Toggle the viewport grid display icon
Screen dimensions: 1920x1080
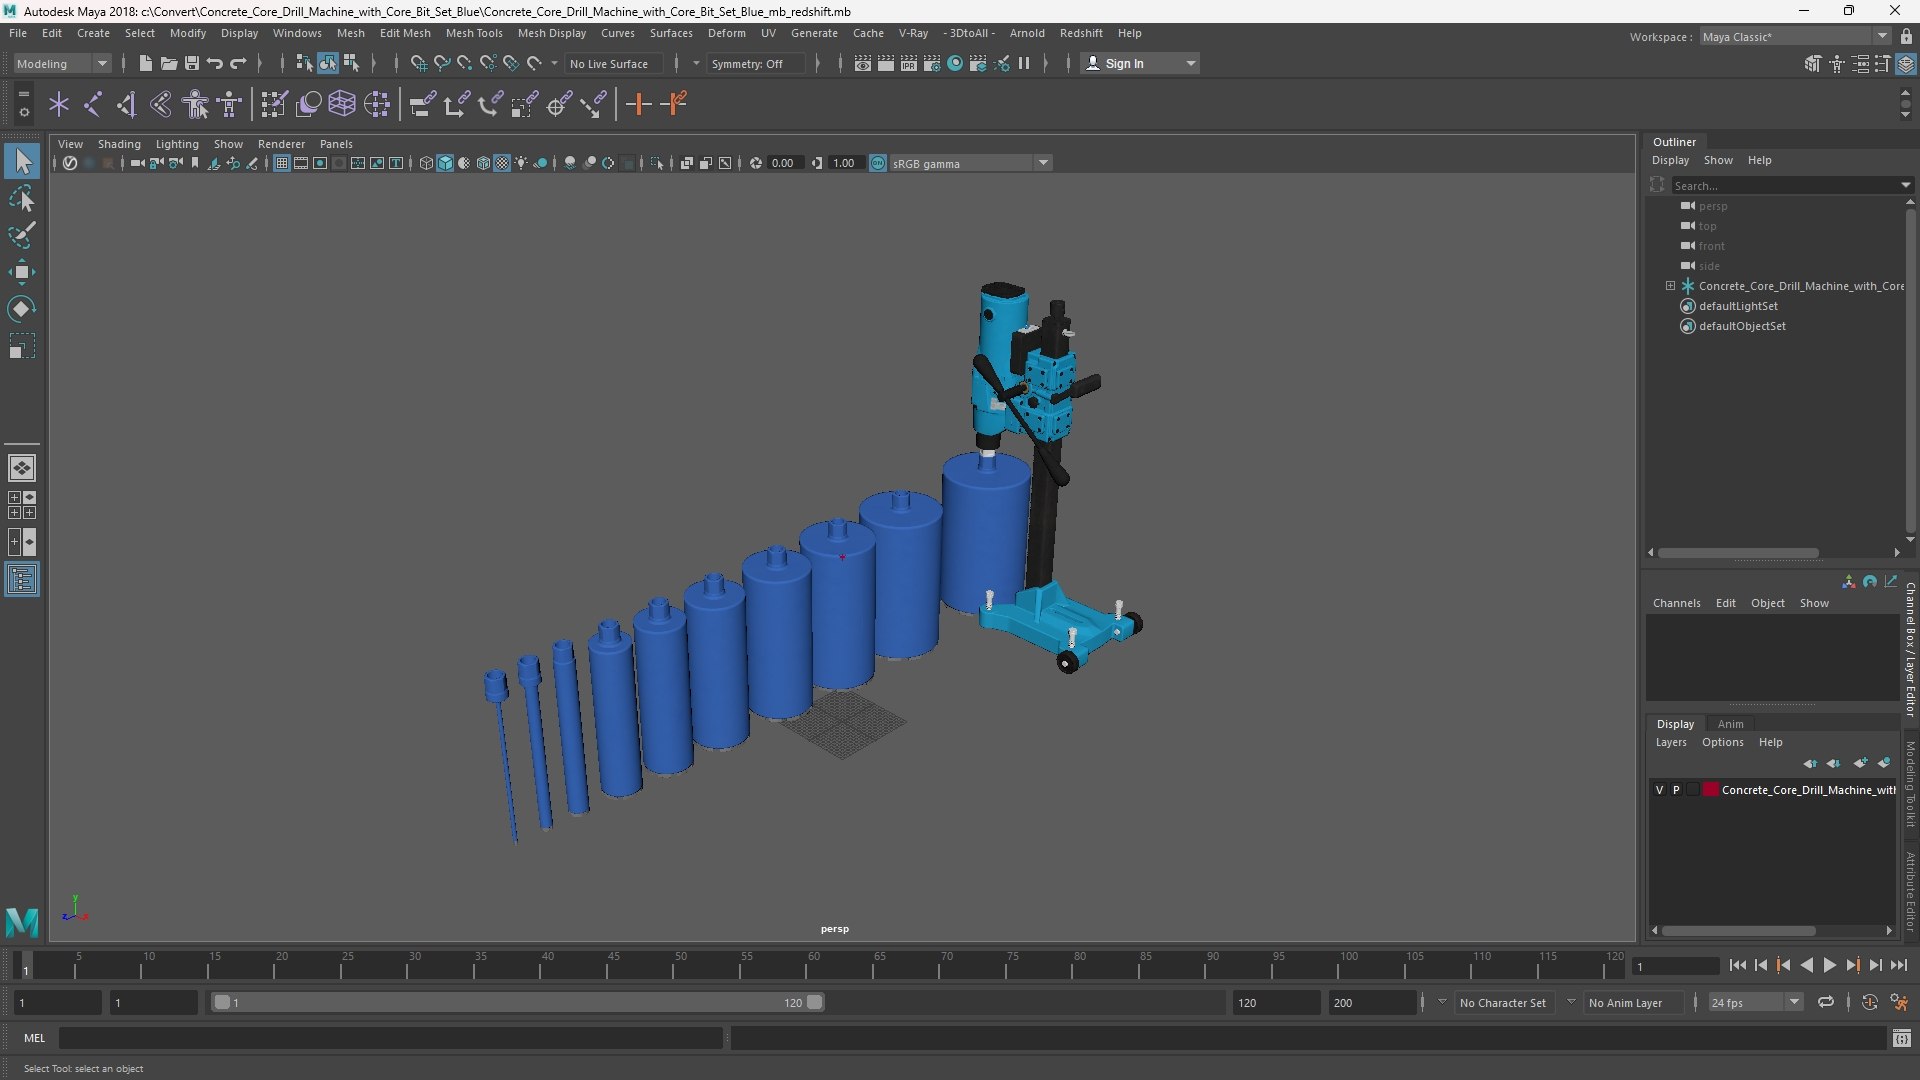click(x=282, y=163)
